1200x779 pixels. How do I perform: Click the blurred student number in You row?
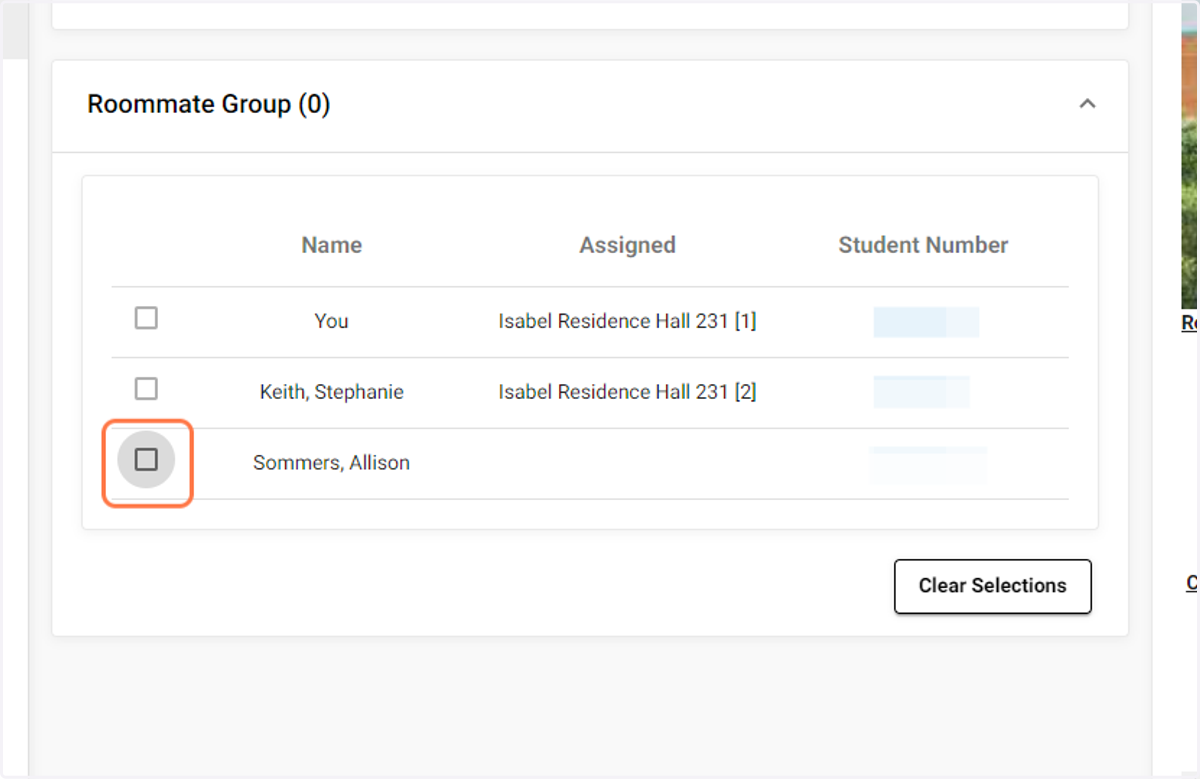point(926,322)
